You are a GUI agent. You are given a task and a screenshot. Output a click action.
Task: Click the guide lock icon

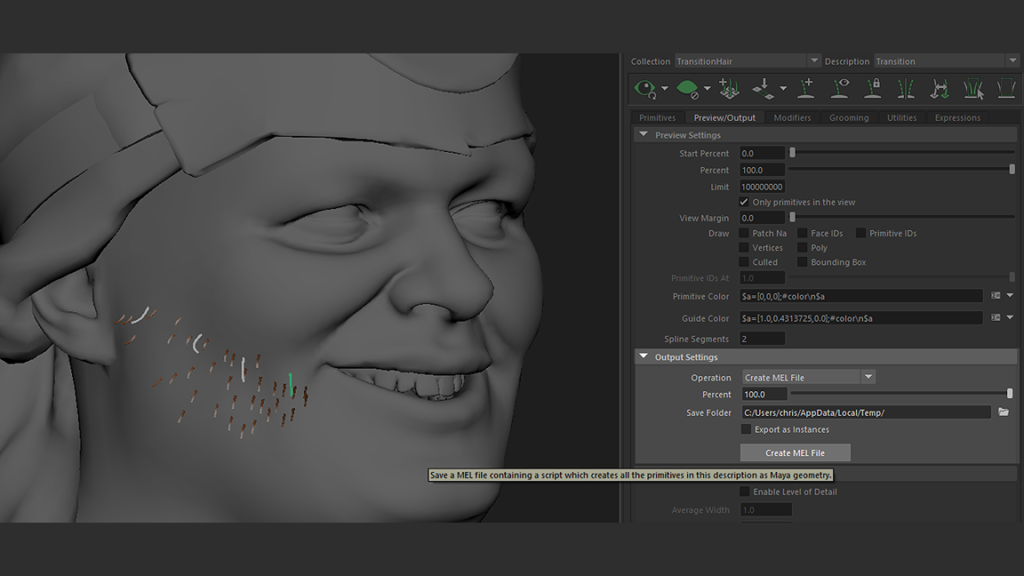[x=873, y=89]
